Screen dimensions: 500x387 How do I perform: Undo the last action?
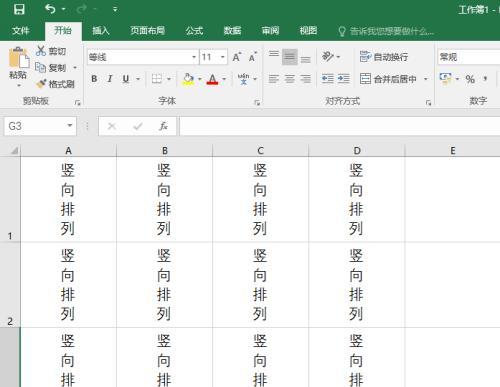50,9
